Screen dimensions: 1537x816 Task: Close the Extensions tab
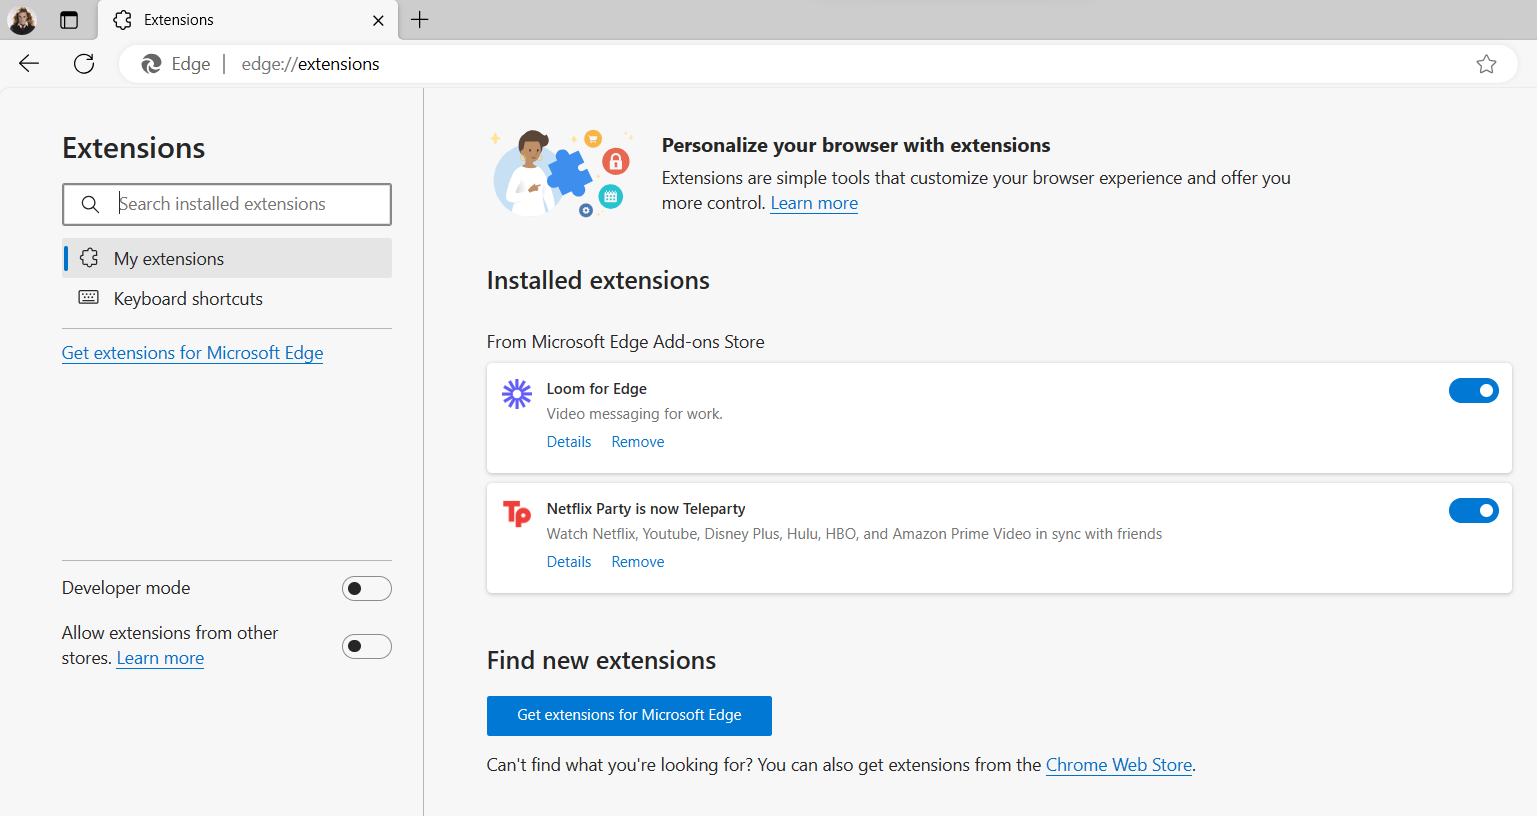click(378, 20)
